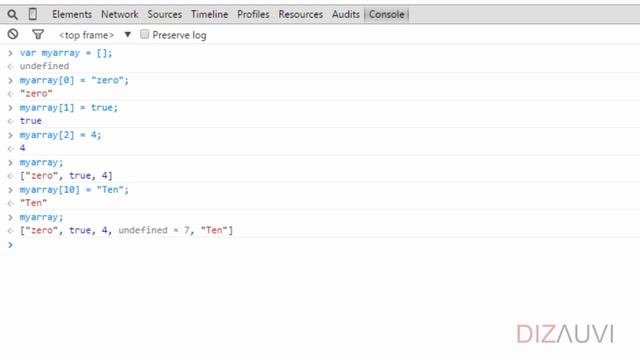Screen dimensions: 640x360
Task: Select the Profiles tab
Action: pos(253,14)
